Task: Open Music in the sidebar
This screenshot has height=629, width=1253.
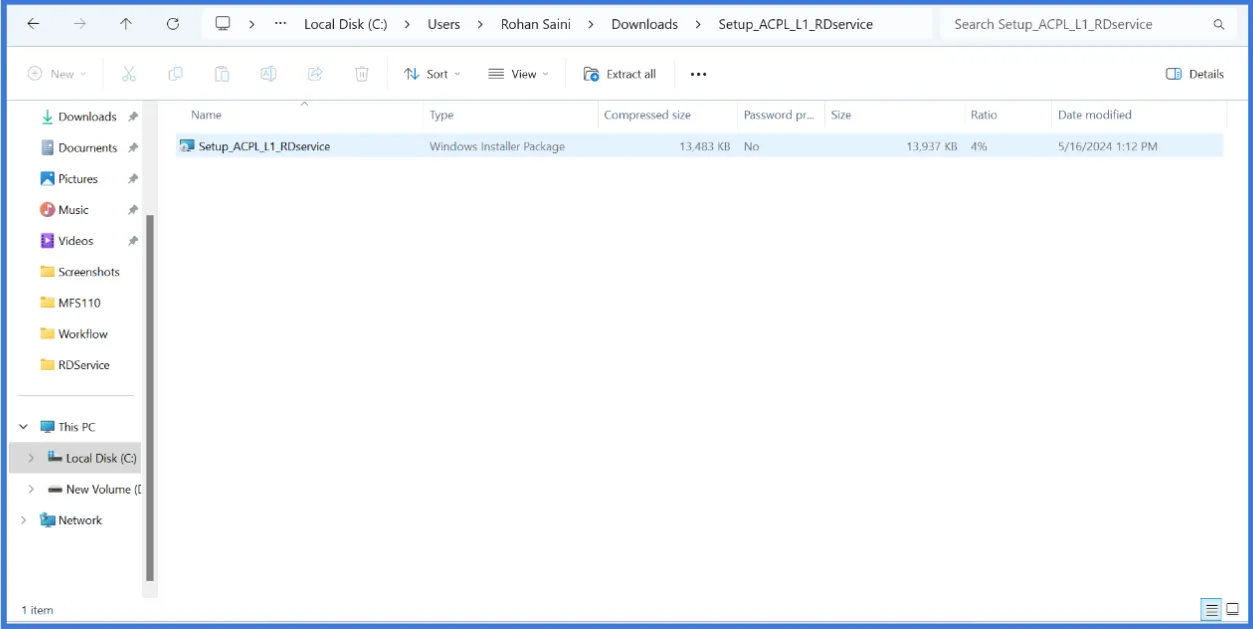Action: [73, 210]
